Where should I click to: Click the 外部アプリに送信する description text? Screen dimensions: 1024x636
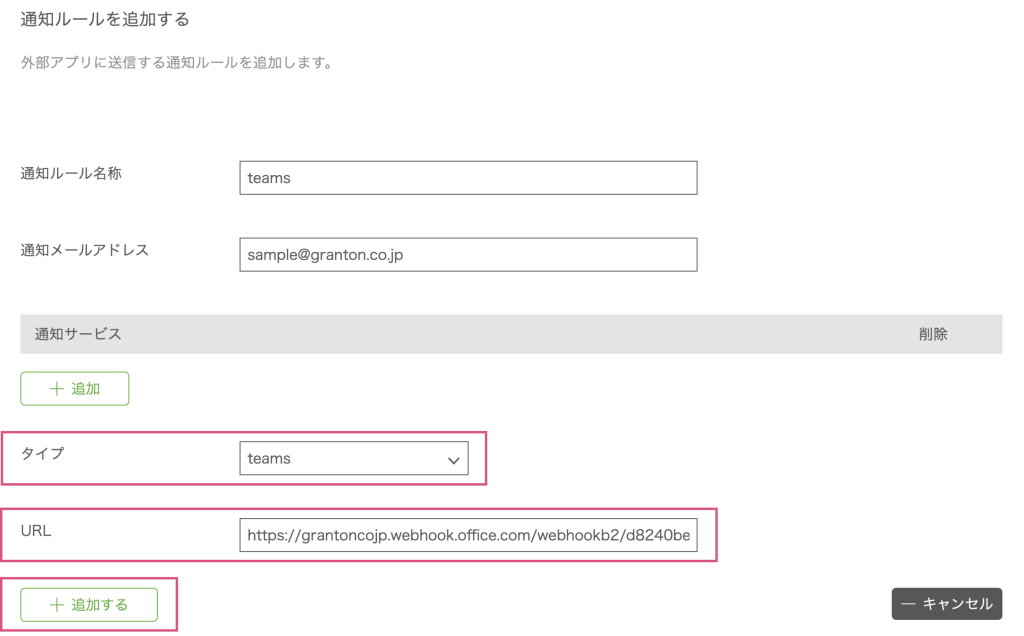(x=176, y=63)
